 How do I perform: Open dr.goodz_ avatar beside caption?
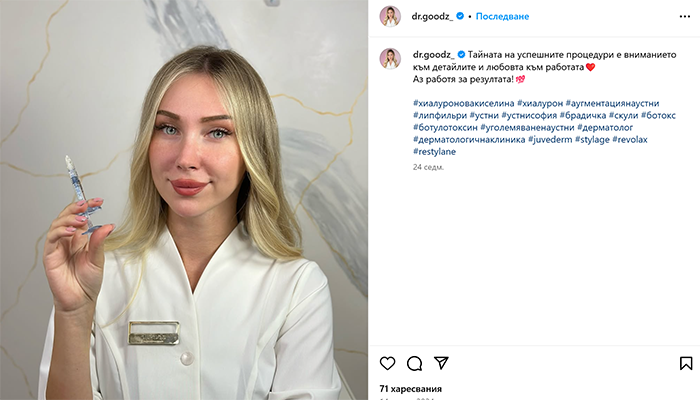(x=390, y=58)
